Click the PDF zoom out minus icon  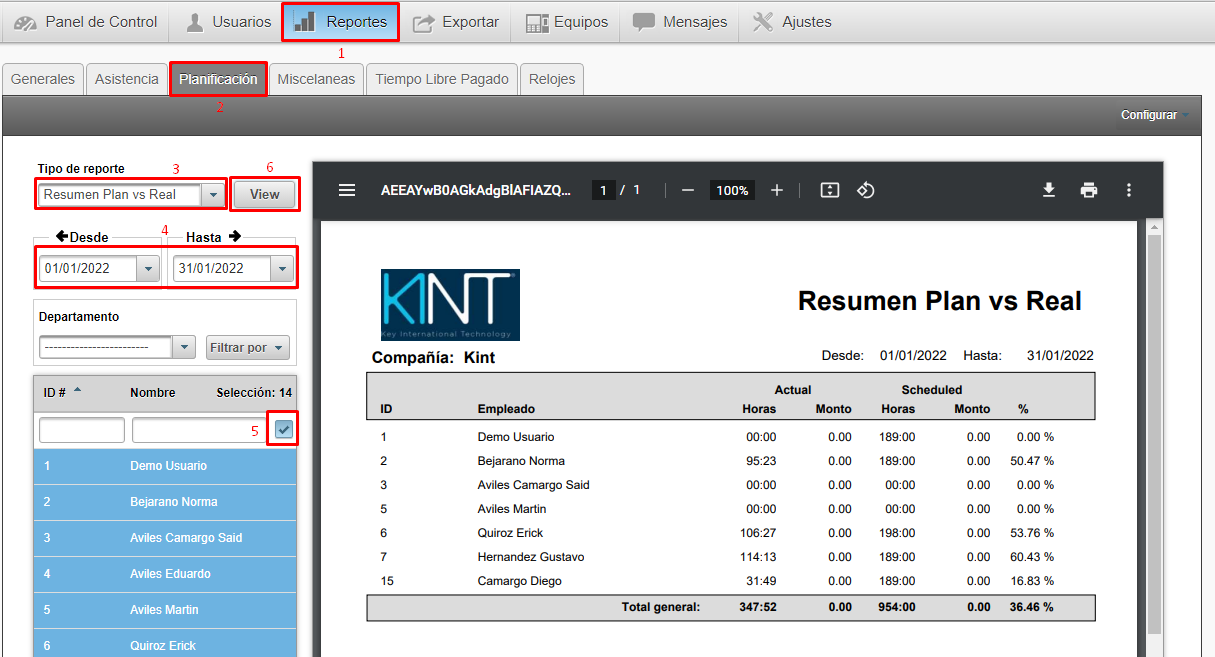point(688,190)
